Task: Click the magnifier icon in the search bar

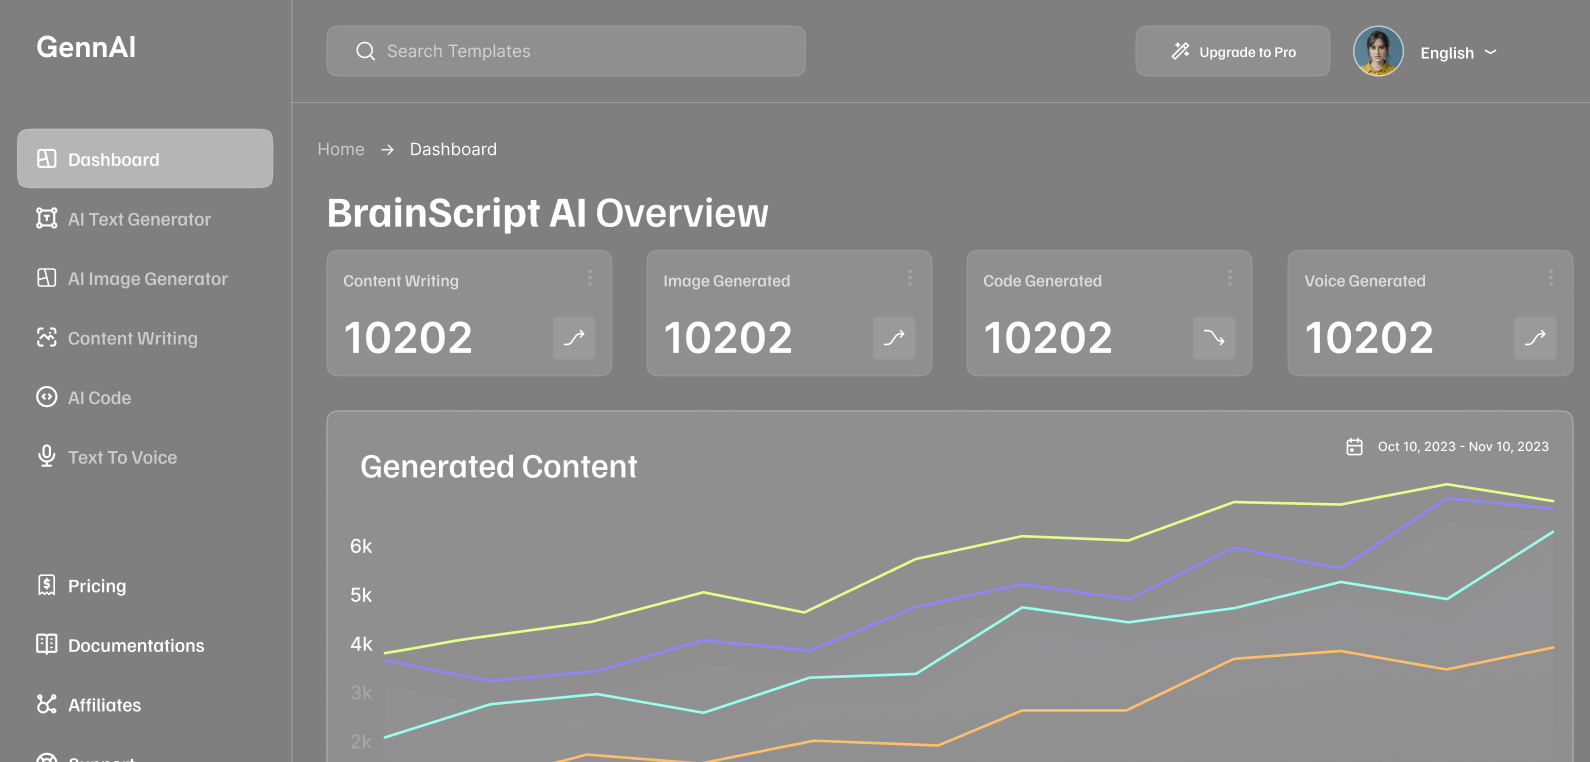Action: click(366, 51)
